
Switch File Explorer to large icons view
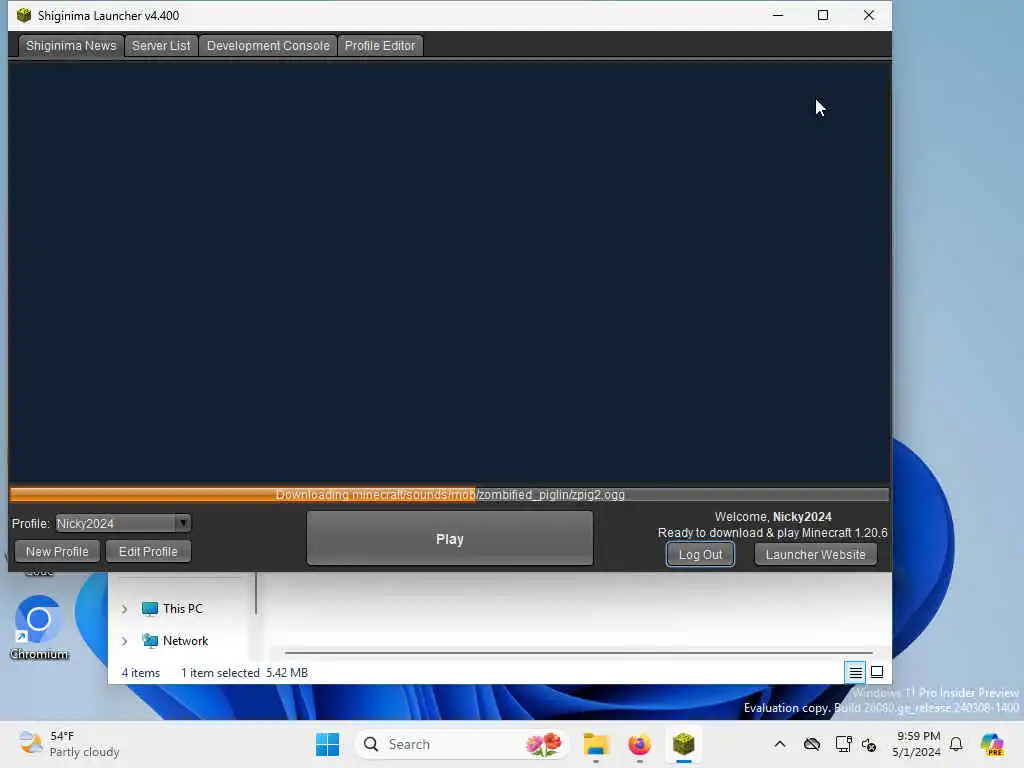point(877,672)
